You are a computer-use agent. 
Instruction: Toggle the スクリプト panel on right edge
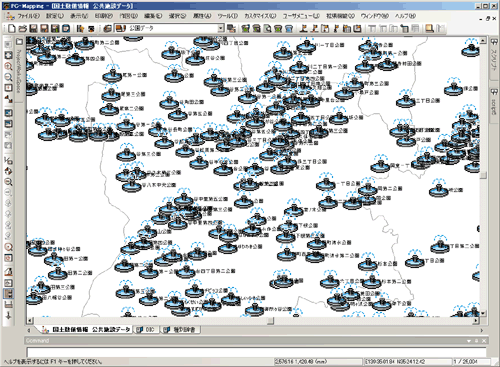pyautogui.click(x=494, y=58)
